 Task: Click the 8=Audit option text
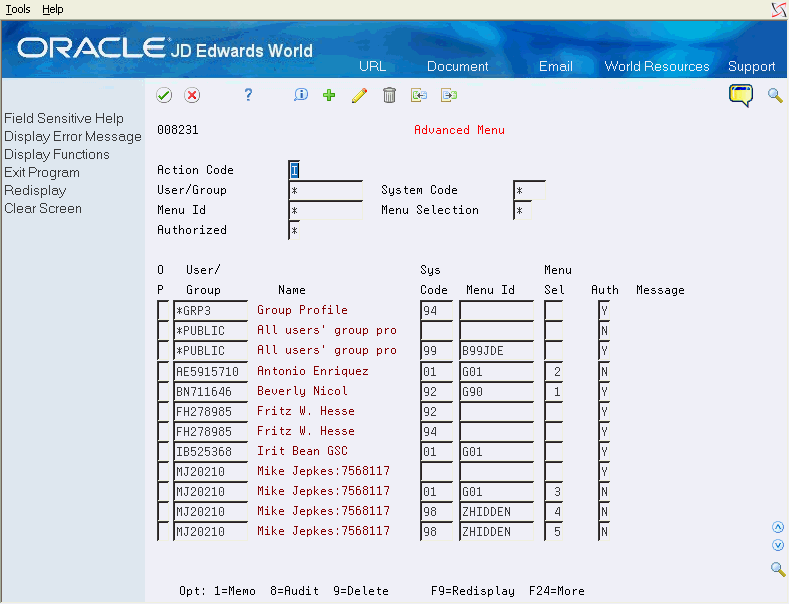(294, 591)
